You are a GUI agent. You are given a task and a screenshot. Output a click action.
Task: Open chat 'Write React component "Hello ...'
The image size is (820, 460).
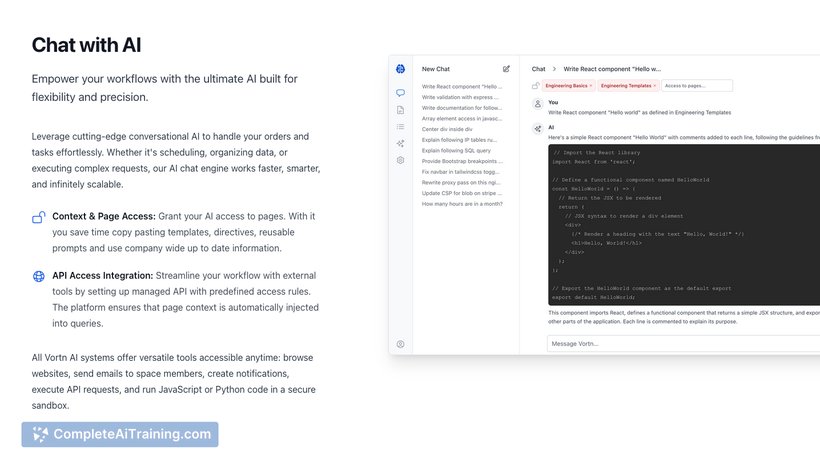tap(462, 87)
